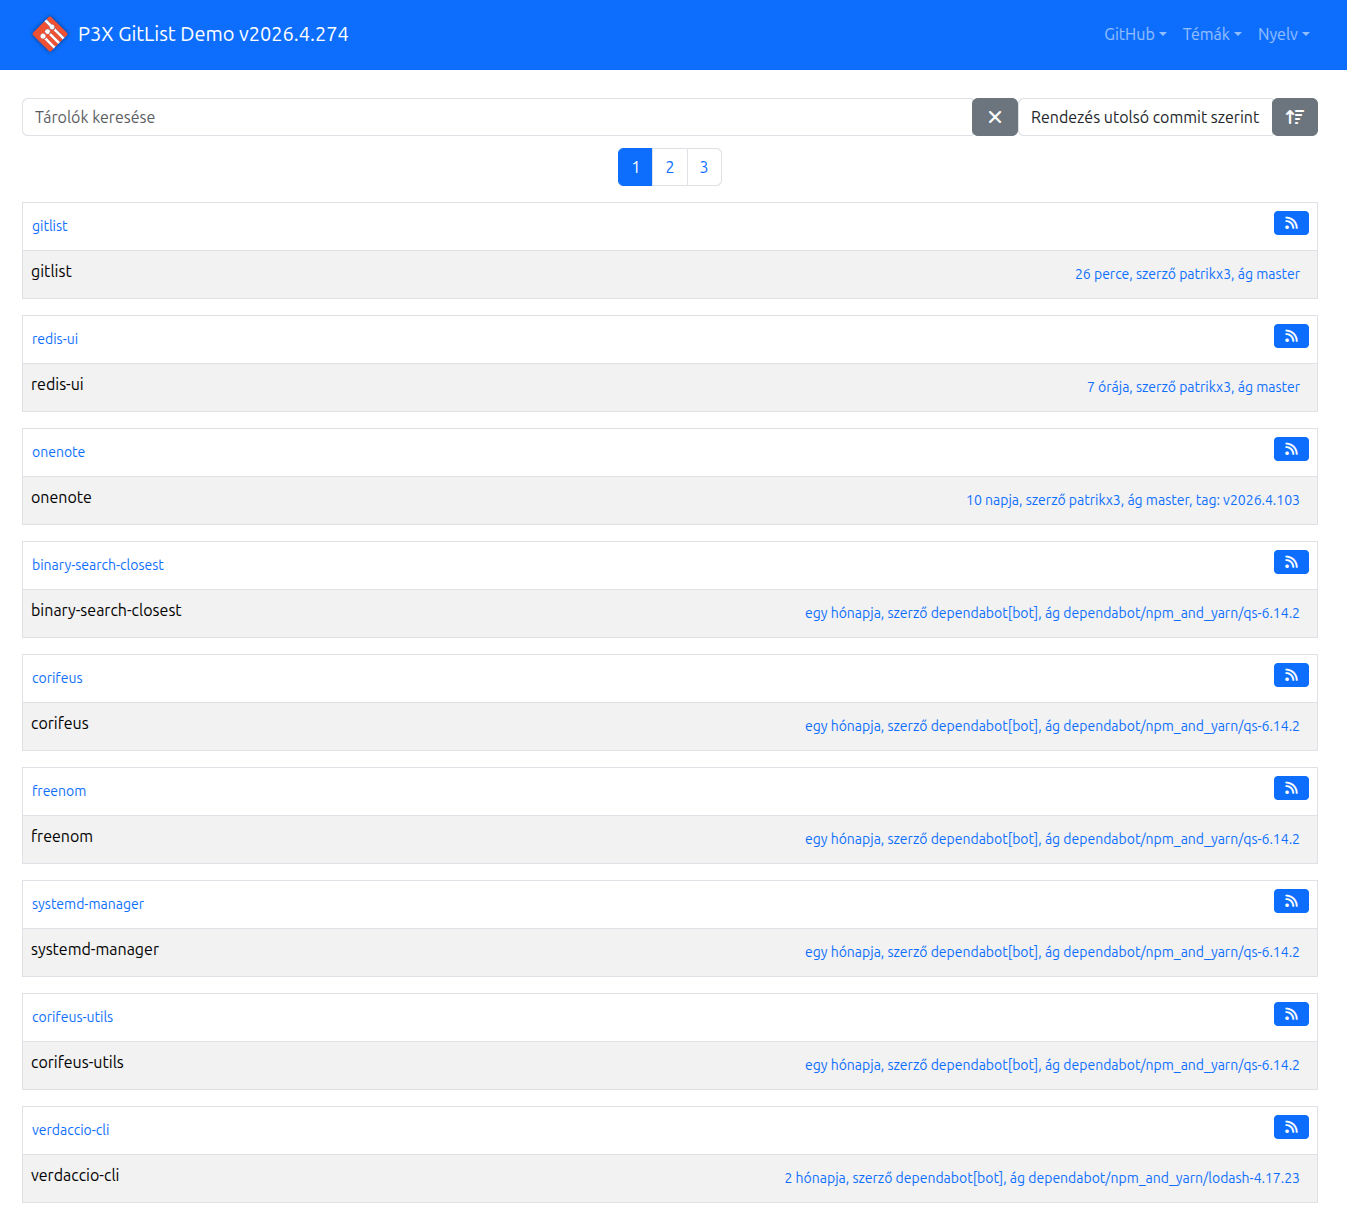Open the GitHub dropdown menu
Screen dimensions: 1347x1217
tap(1133, 34)
